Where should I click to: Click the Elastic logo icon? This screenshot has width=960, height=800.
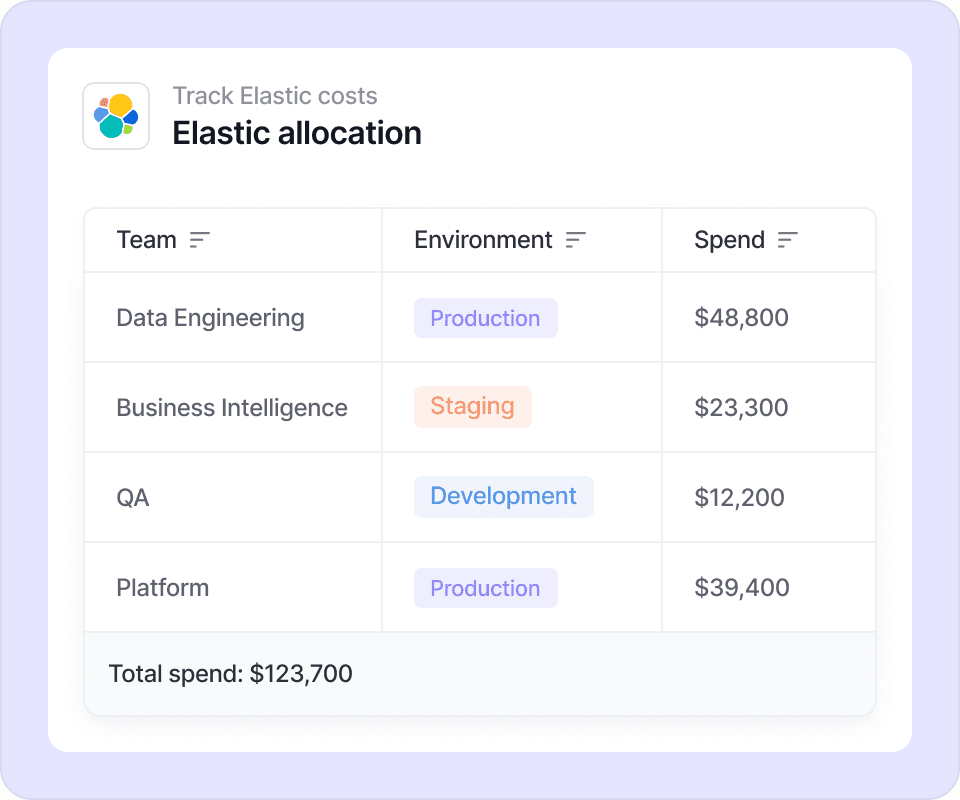click(x=116, y=116)
